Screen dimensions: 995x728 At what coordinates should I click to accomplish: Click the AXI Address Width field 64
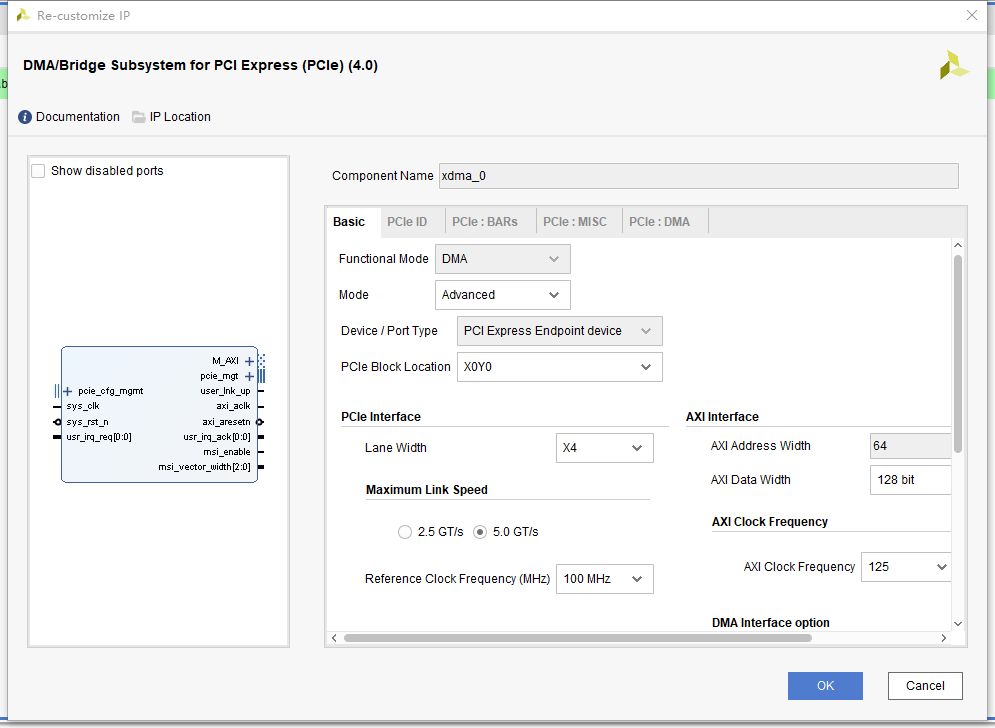[911, 446]
